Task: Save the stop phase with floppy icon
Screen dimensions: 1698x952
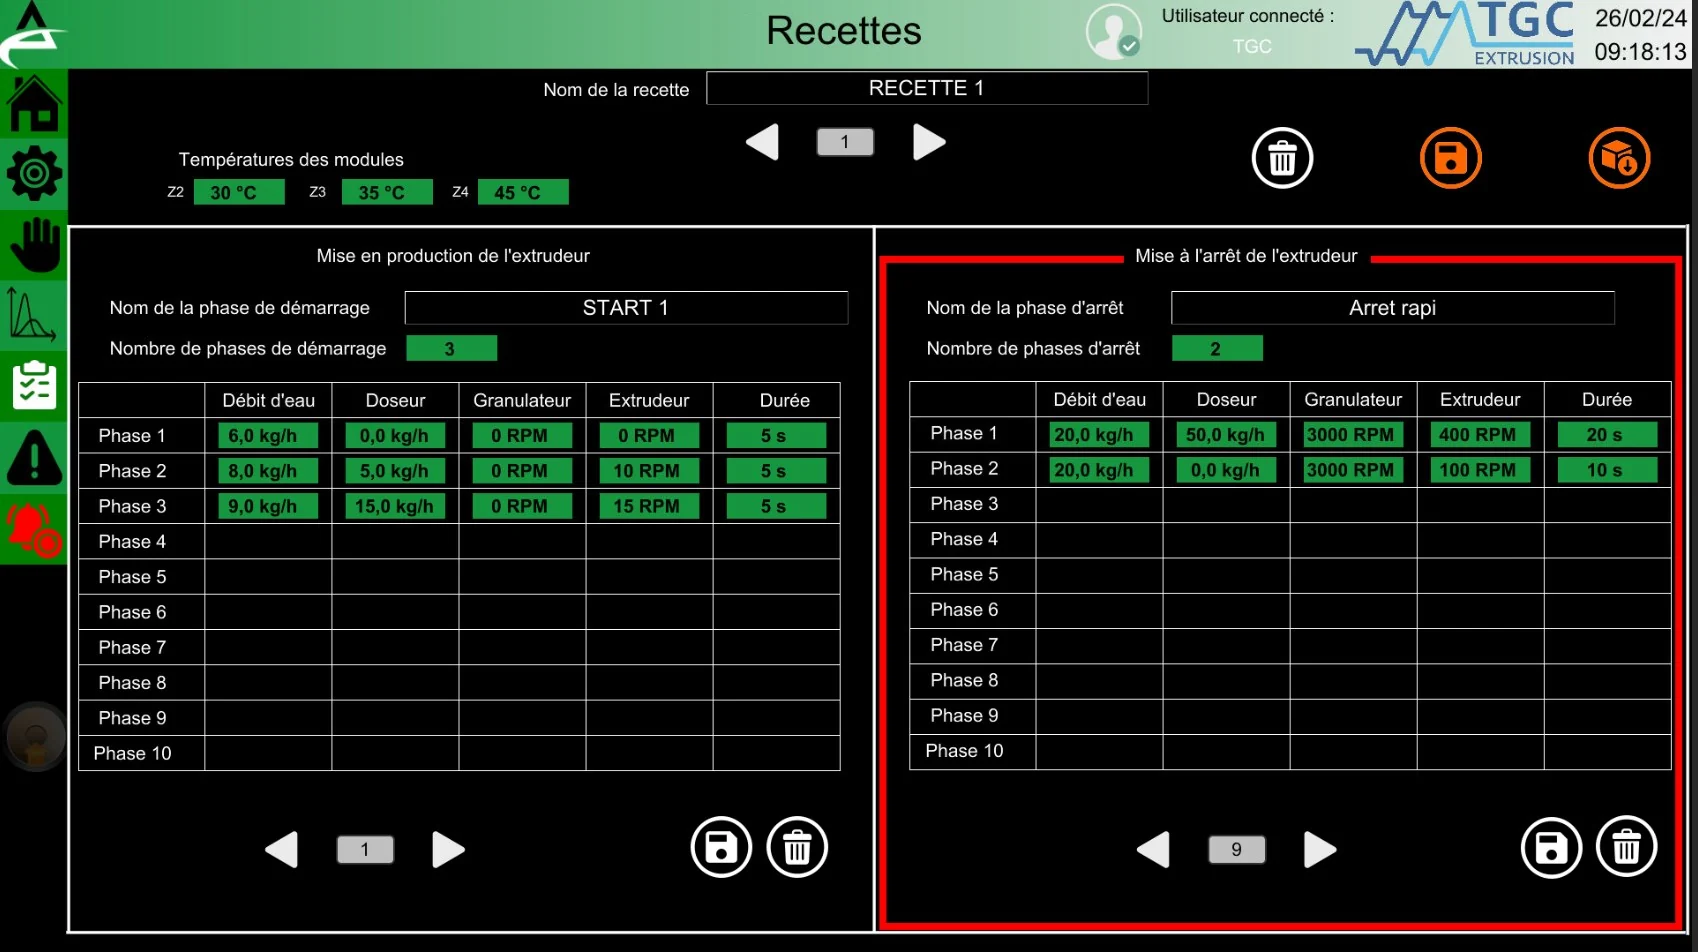Action: tap(1551, 848)
